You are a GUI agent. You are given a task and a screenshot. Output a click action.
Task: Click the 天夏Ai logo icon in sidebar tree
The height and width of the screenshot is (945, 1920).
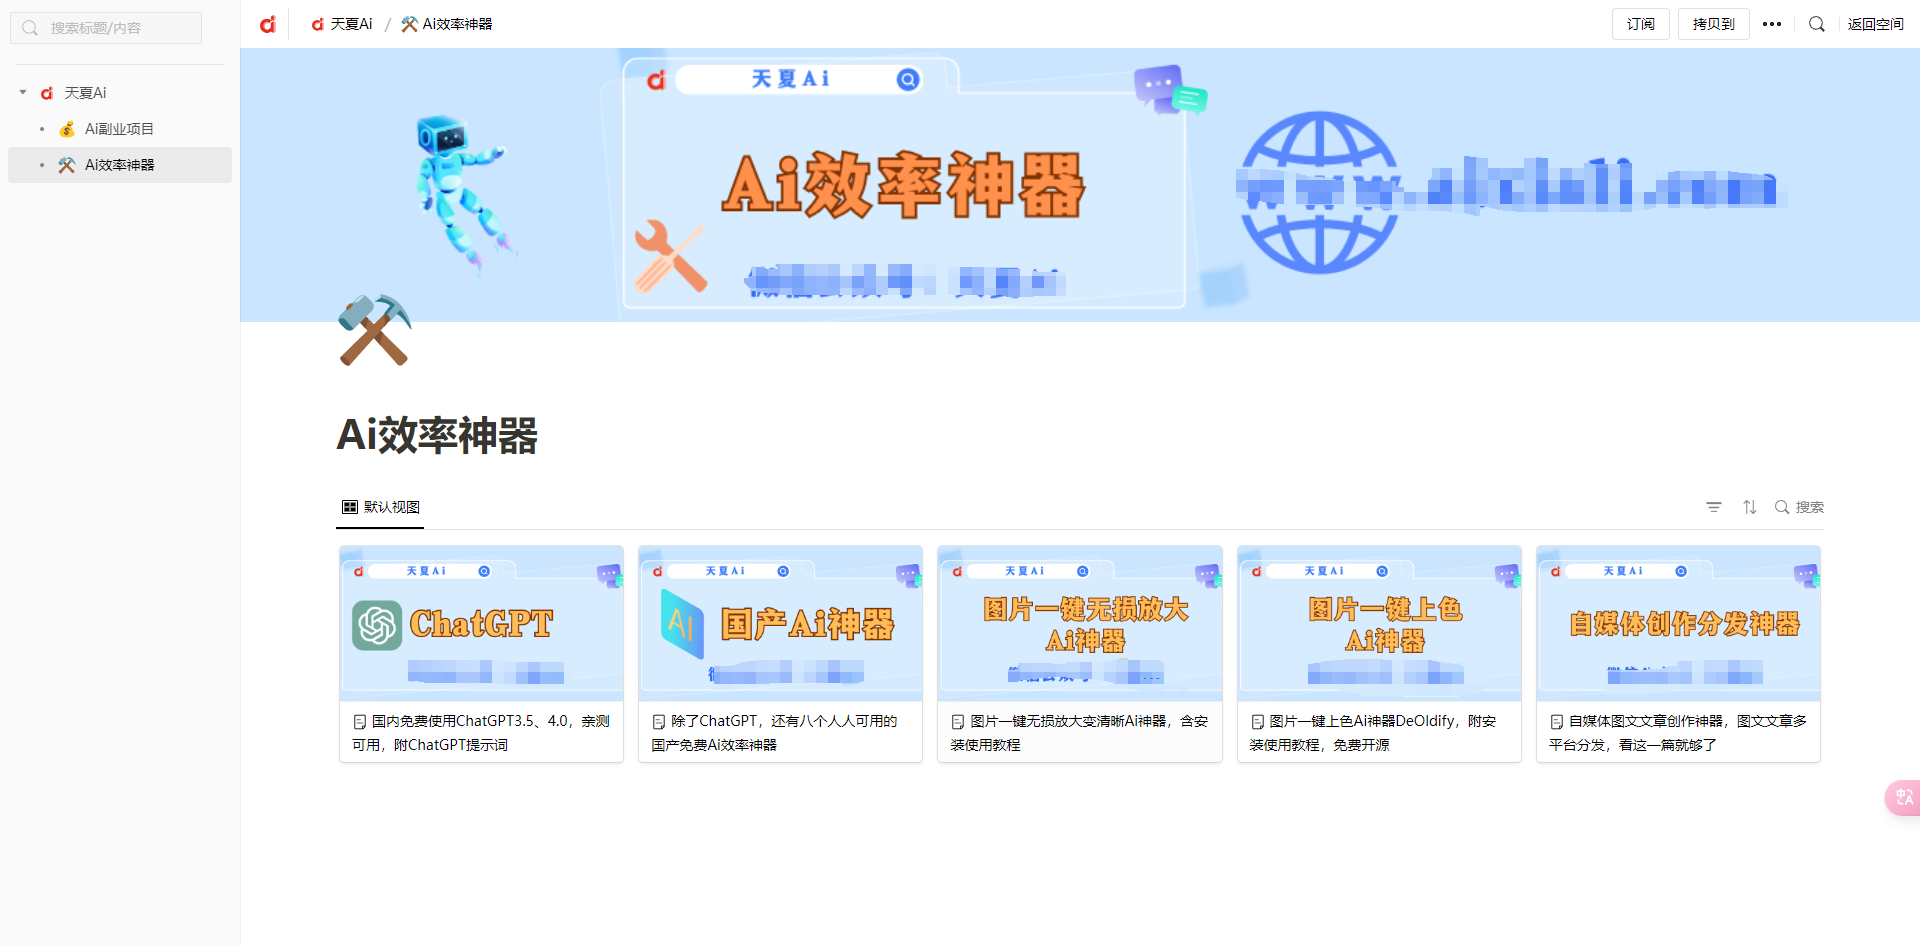point(47,93)
